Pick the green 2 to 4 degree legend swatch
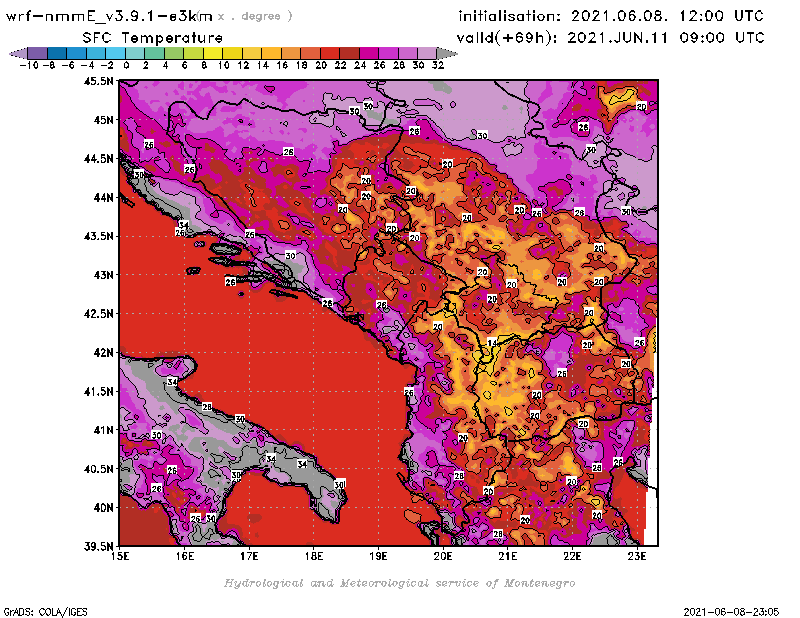800x618 pixels. point(155,53)
